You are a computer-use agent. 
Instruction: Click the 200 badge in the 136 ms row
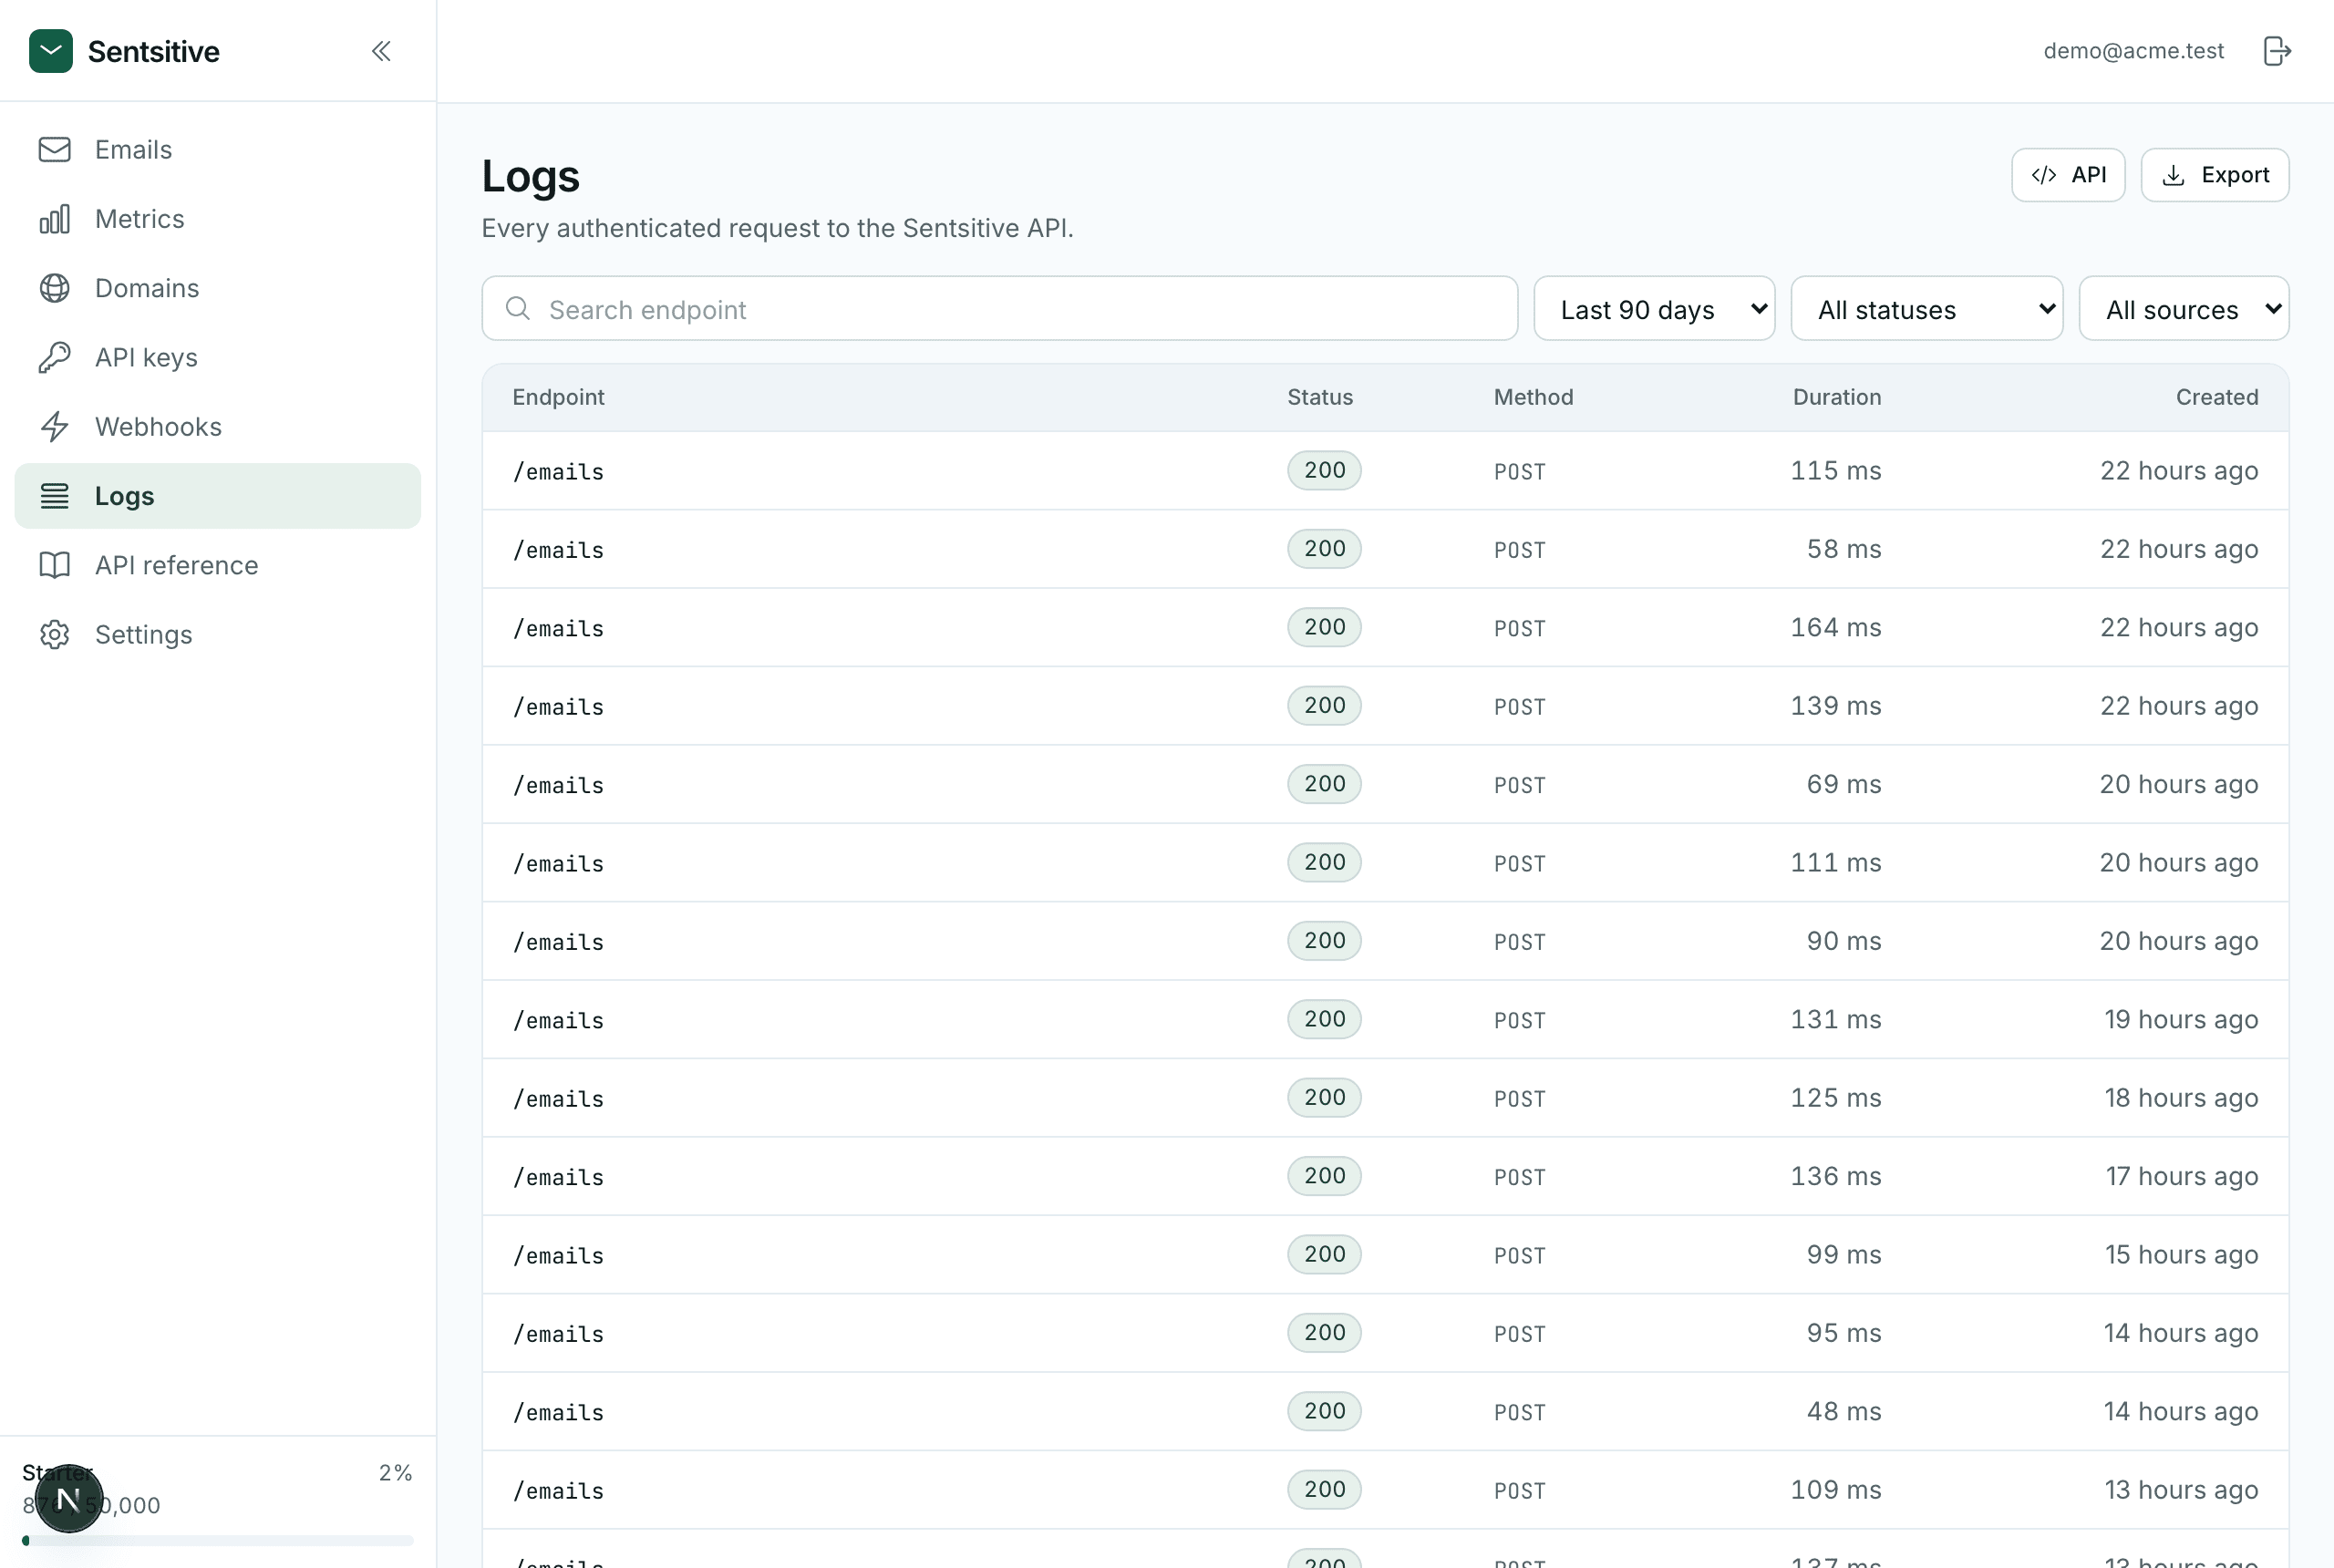pyautogui.click(x=1324, y=1176)
